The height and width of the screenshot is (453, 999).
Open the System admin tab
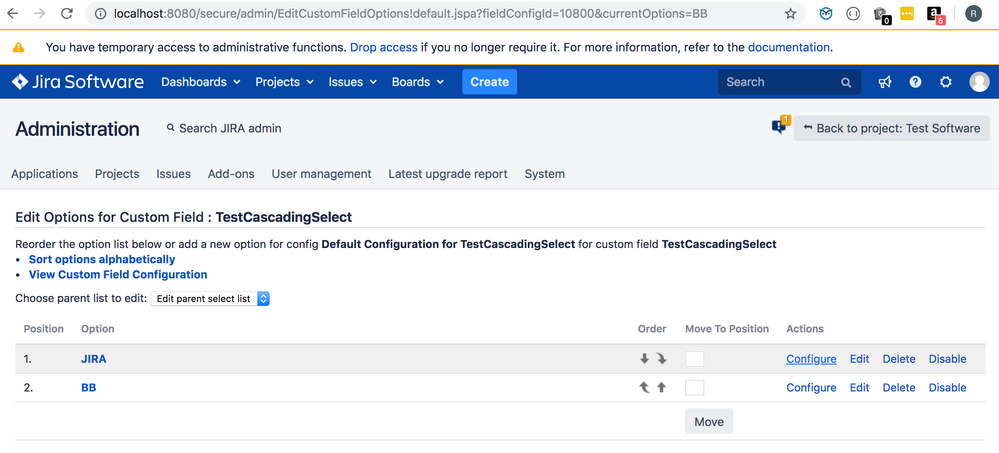[545, 174]
